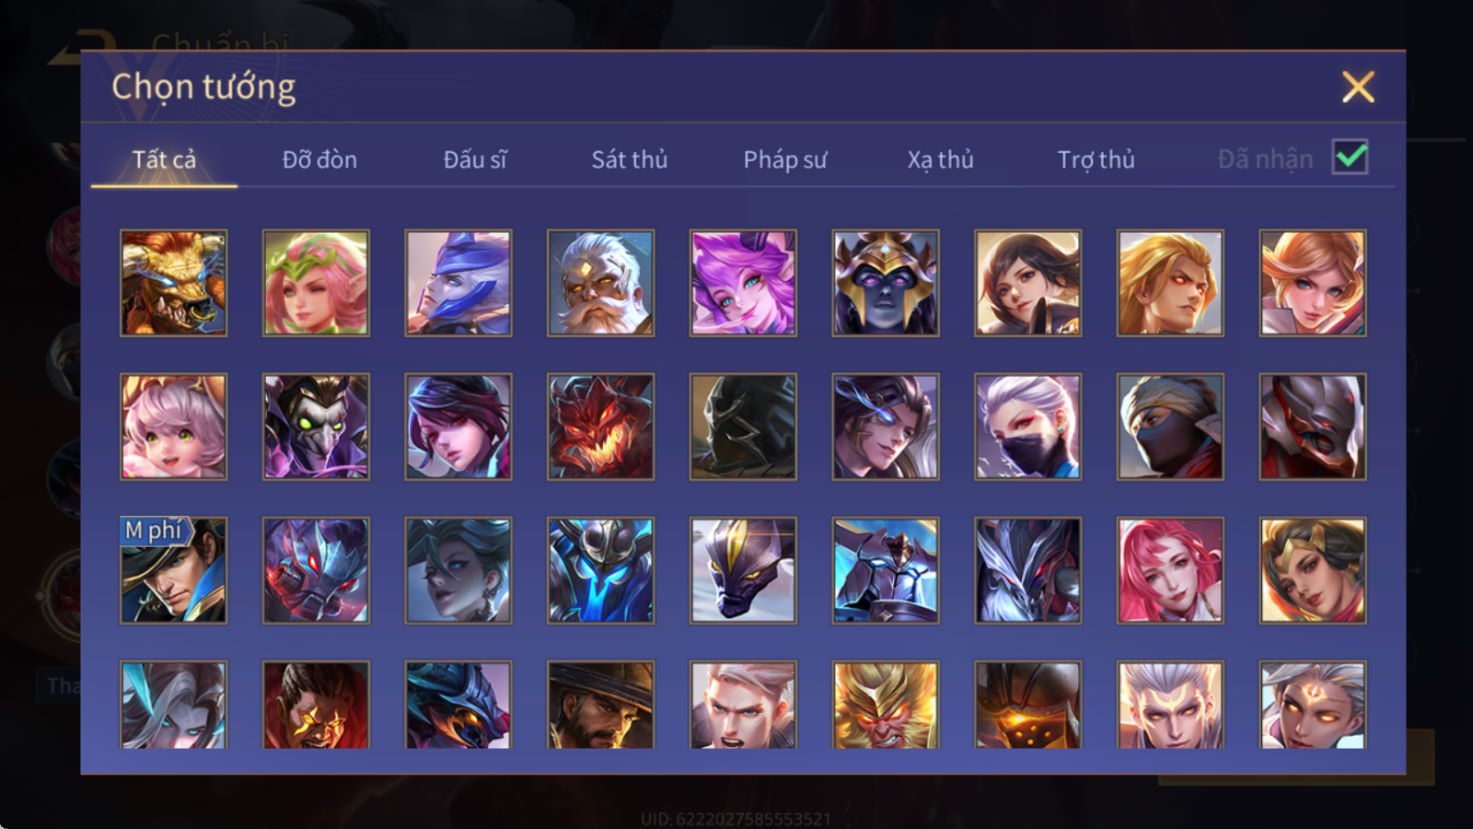1473x829 pixels.
Task: Choose the pink-haired flower crown hero
Action: click(316, 283)
